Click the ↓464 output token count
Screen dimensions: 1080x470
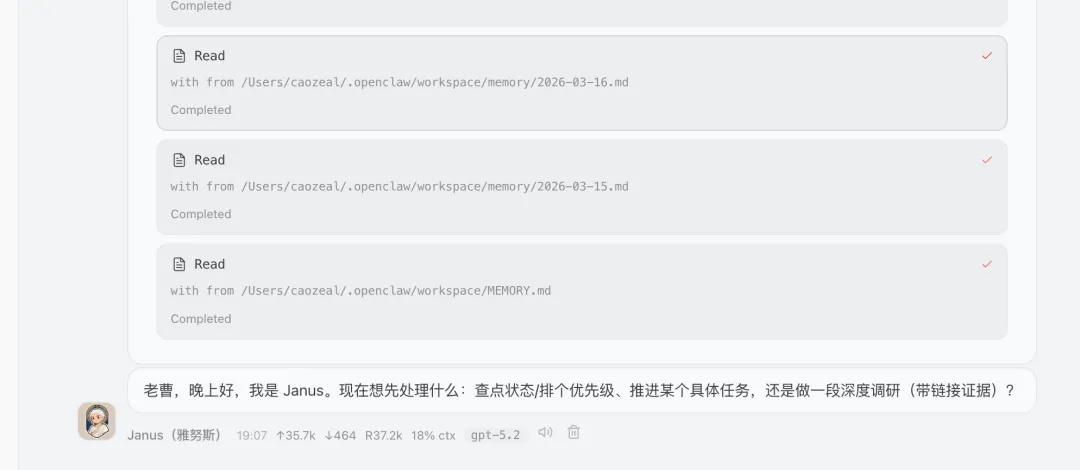click(x=340, y=435)
